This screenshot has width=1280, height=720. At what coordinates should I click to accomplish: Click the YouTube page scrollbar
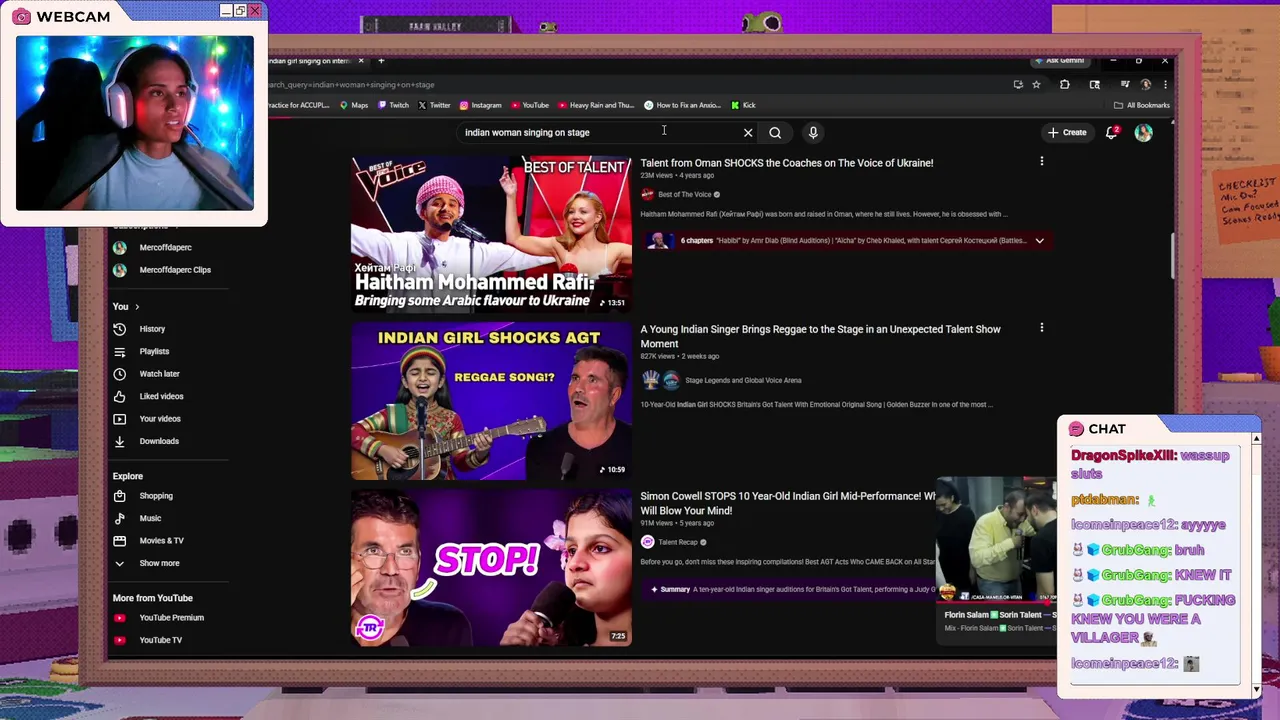[1174, 258]
